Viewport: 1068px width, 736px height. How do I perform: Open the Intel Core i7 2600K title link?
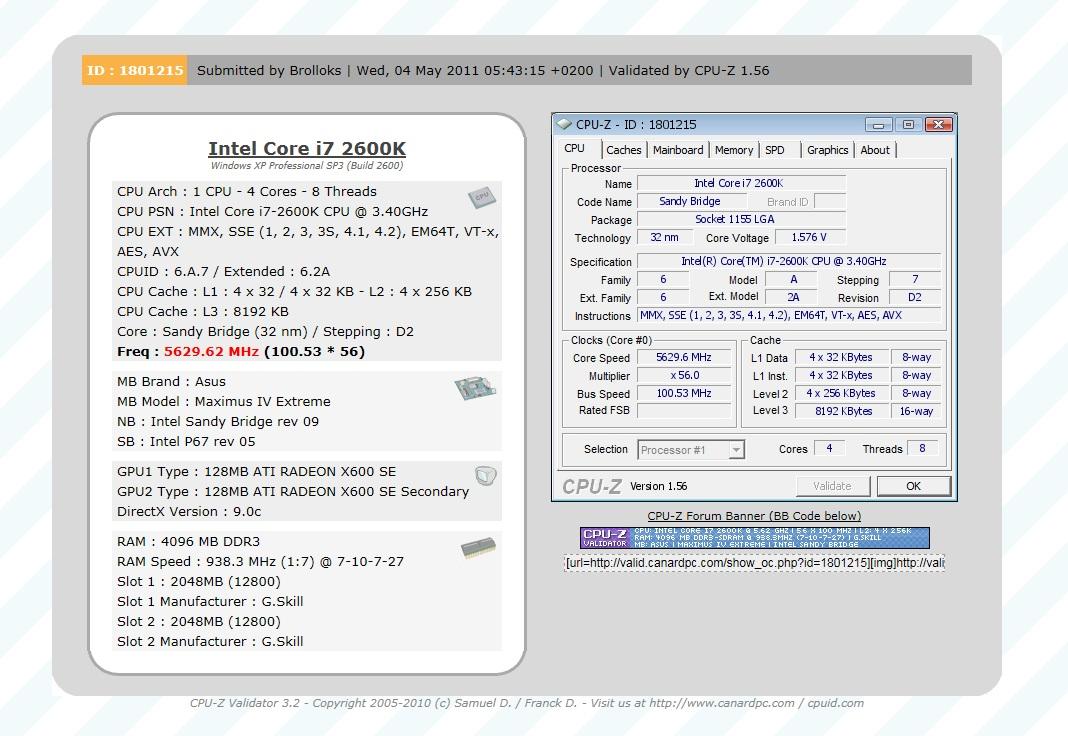307,148
